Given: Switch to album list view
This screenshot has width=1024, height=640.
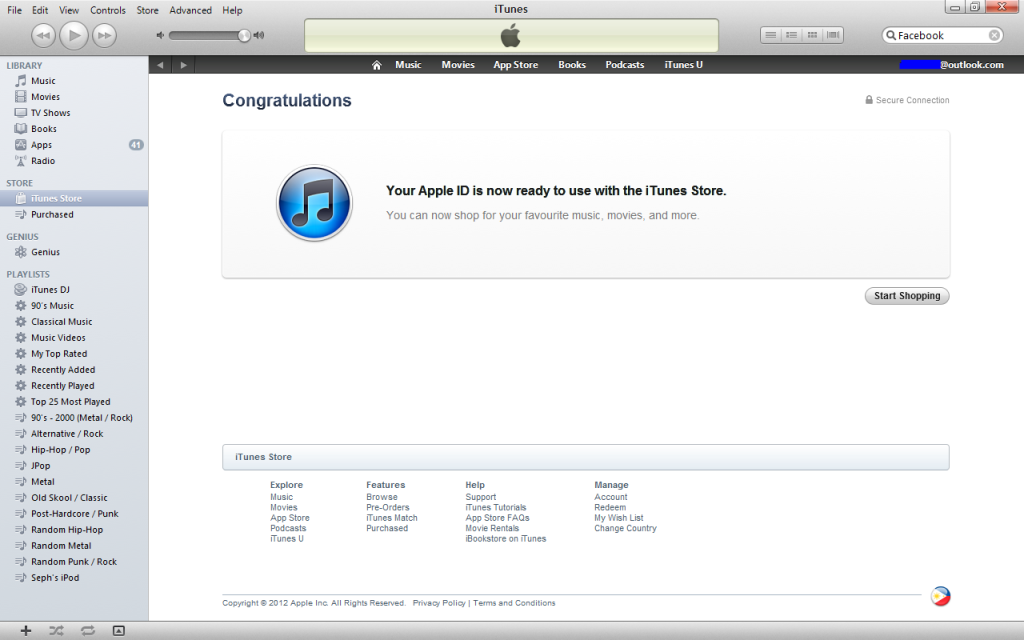Looking at the screenshot, I should pos(792,35).
